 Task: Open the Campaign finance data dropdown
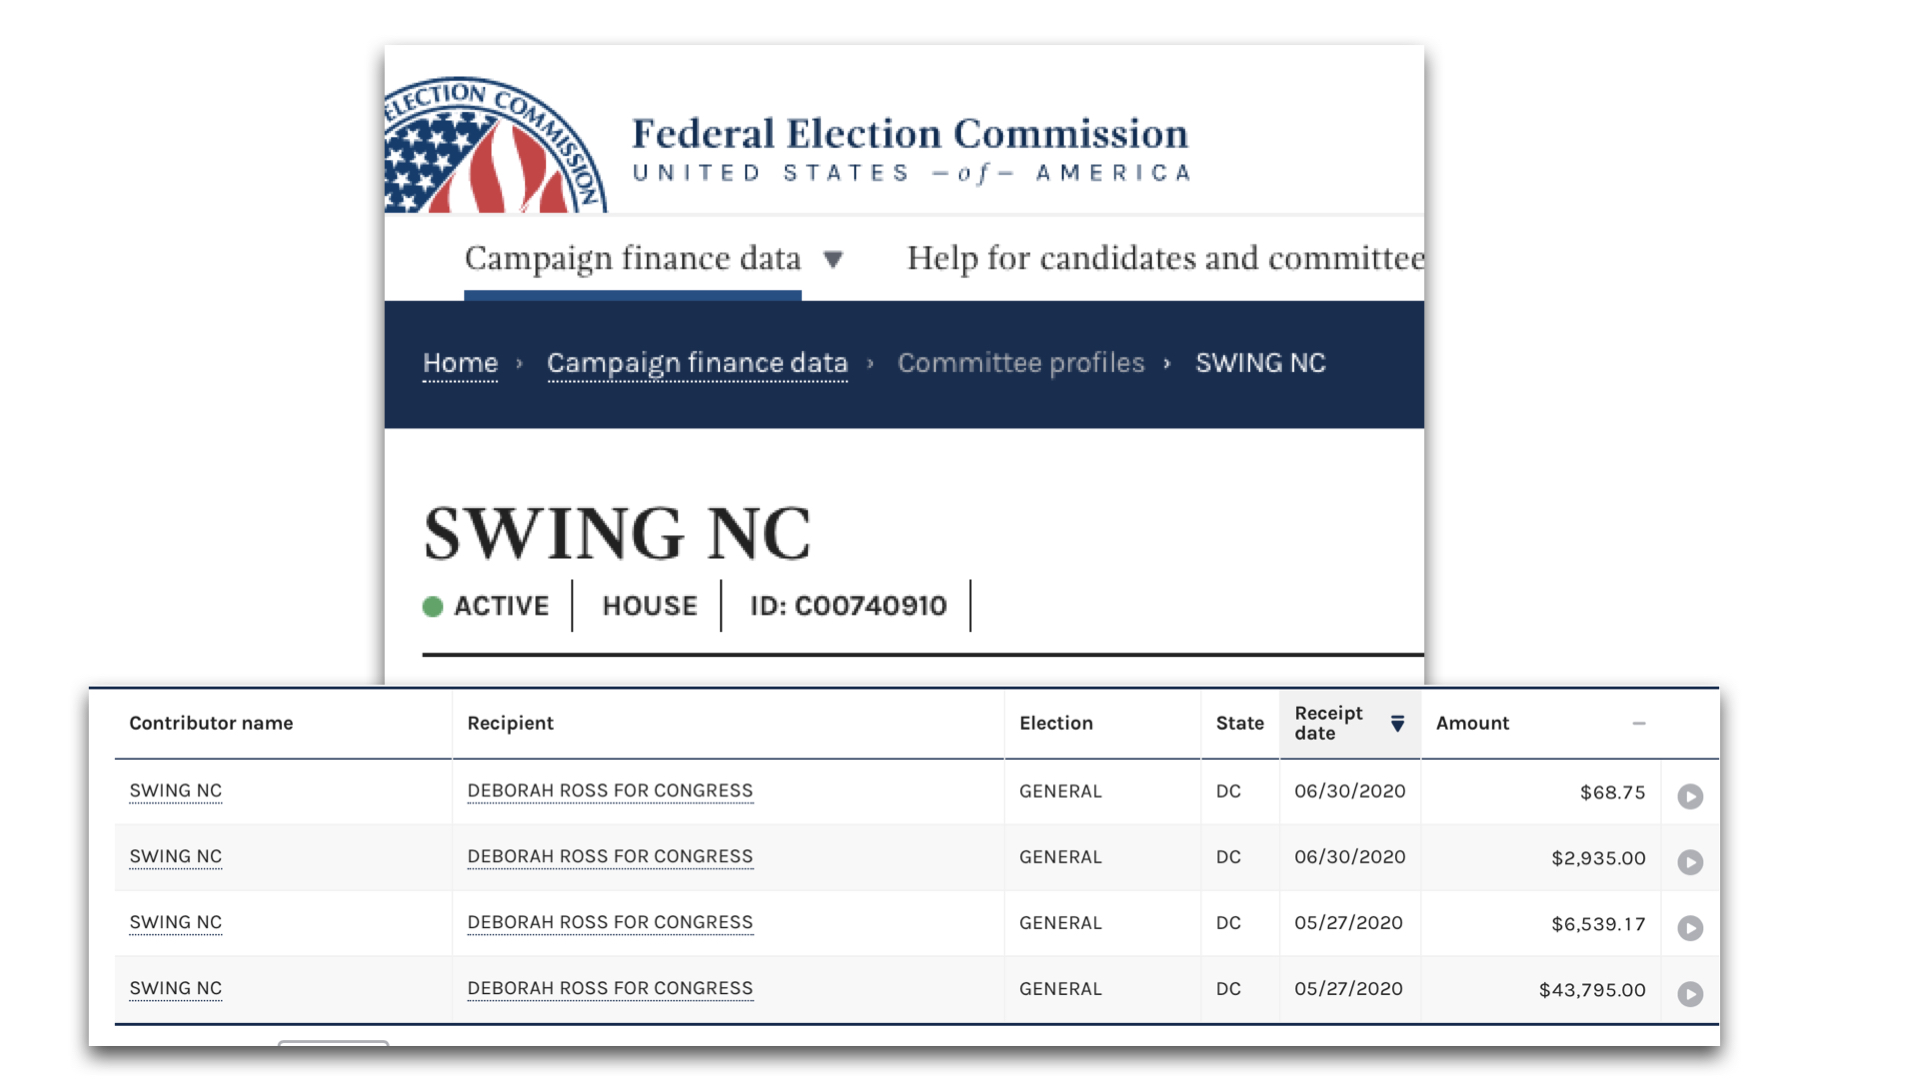coord(836,258)
